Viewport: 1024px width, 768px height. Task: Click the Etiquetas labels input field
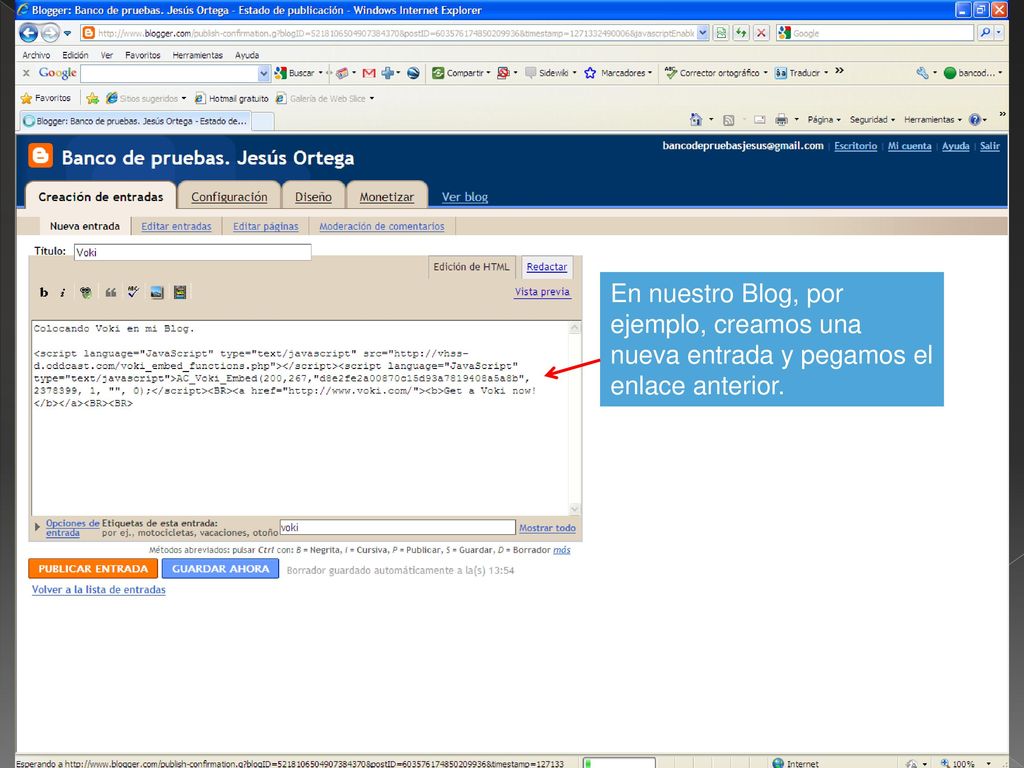[x=398, y=528]
